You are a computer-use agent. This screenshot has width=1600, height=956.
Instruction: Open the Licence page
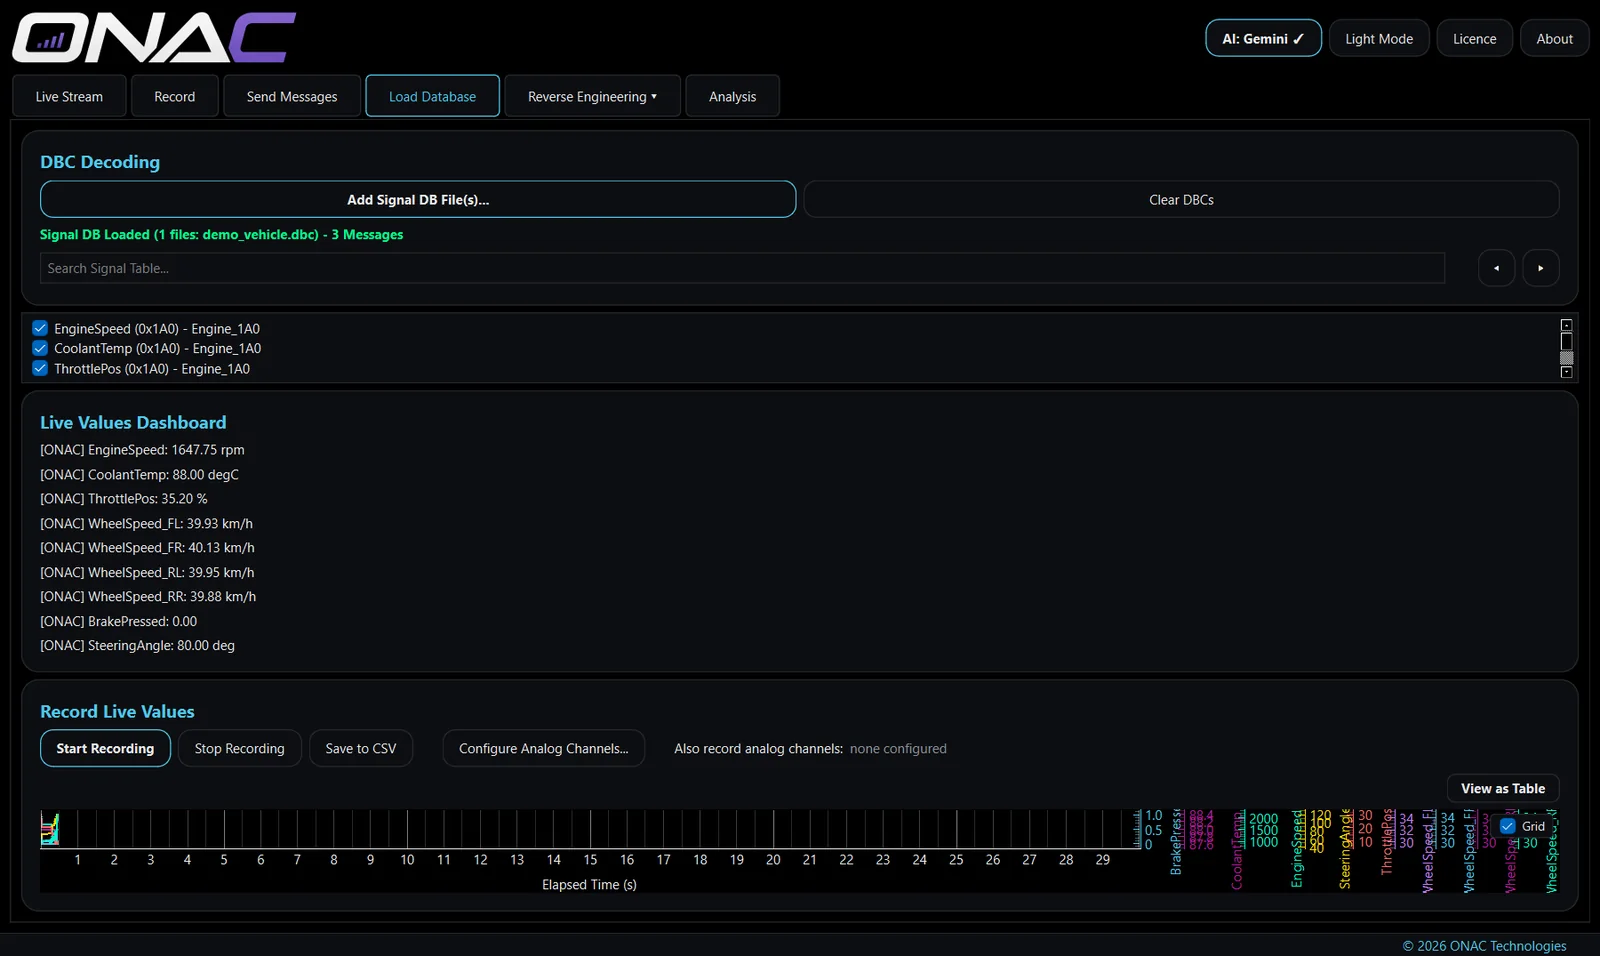tap(1475, 38)
